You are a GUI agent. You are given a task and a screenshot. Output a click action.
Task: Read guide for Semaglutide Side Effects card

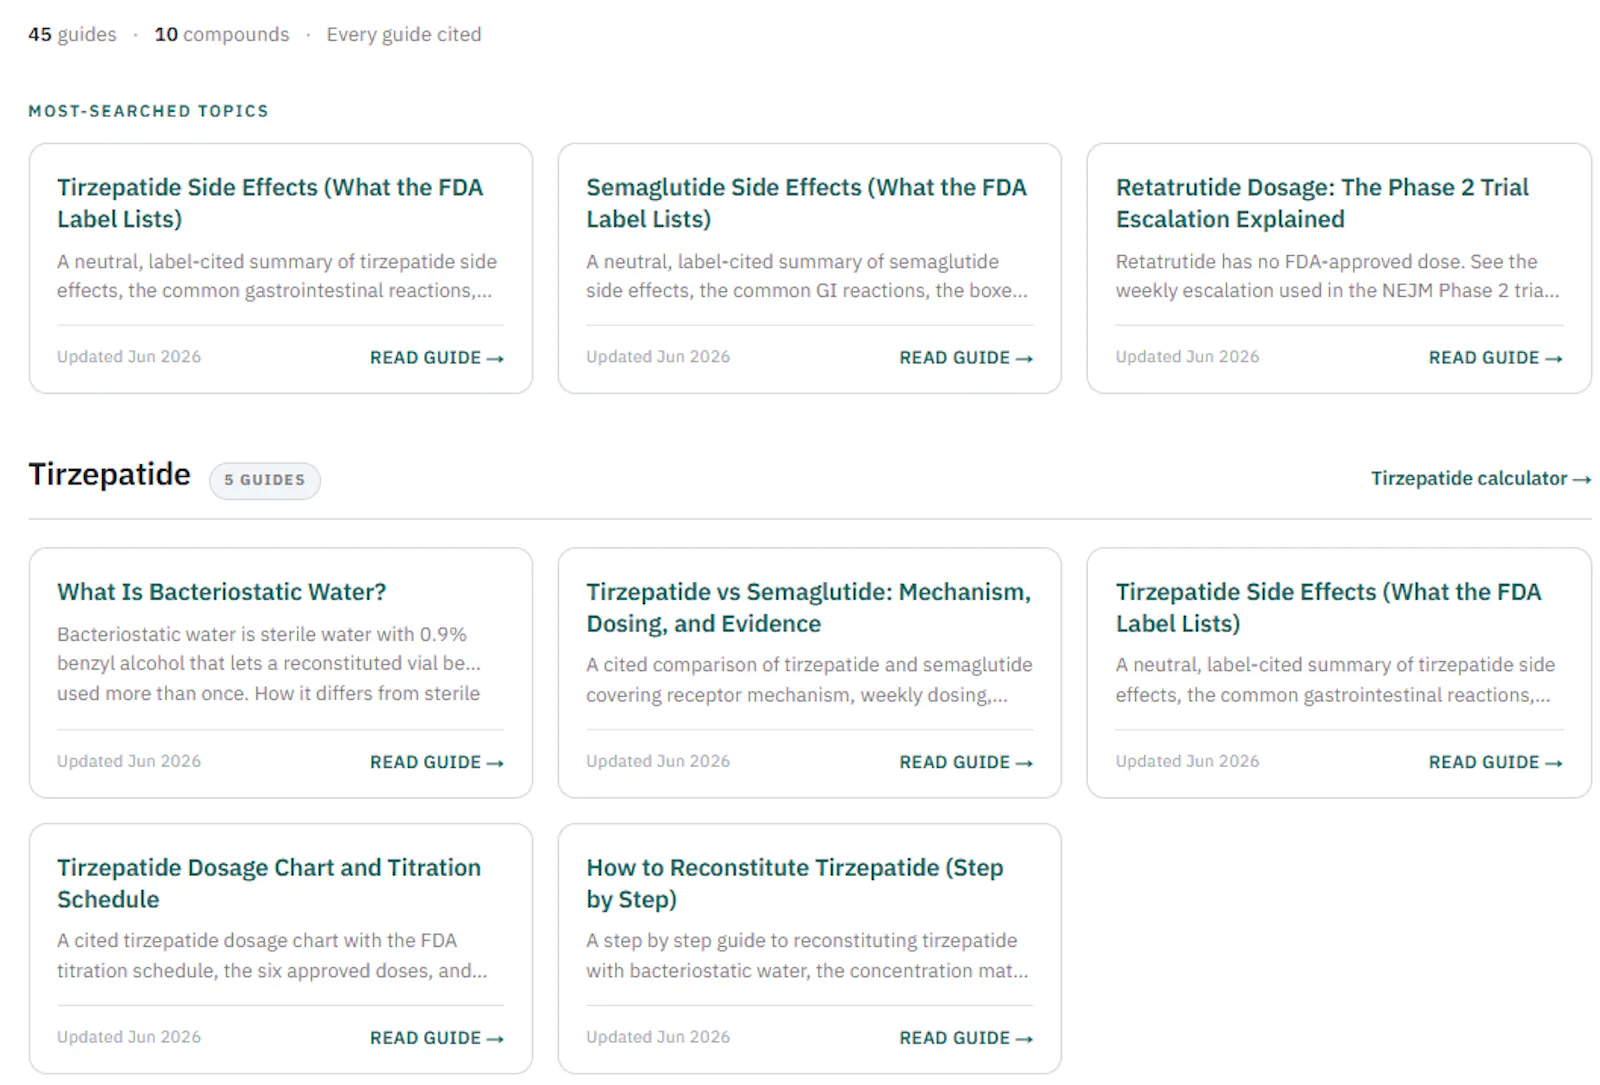coord(965,357)
